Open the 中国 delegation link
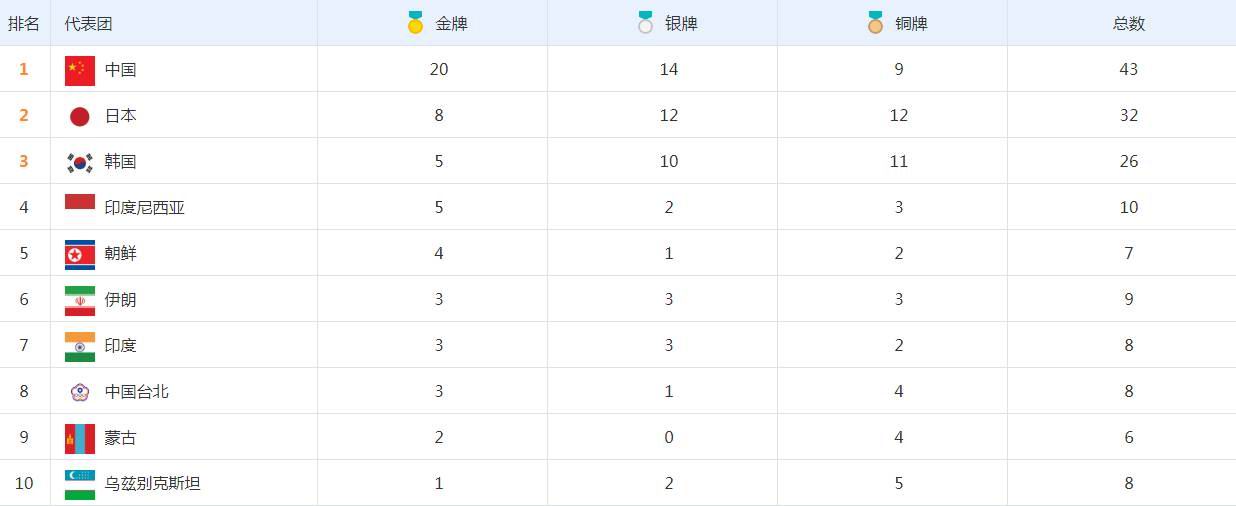Image resolution: width=1236 pixels, height=506 pixels. pos(120,70)
